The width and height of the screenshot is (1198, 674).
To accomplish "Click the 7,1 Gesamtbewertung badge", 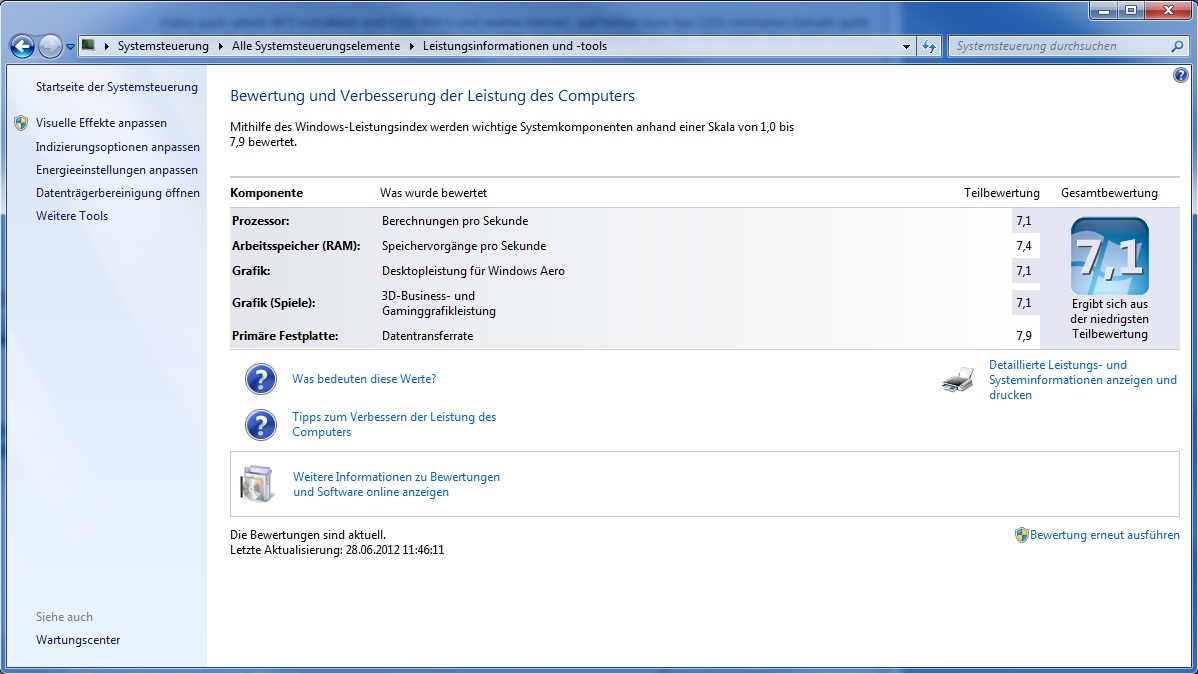I will [x=1109, y=257].
